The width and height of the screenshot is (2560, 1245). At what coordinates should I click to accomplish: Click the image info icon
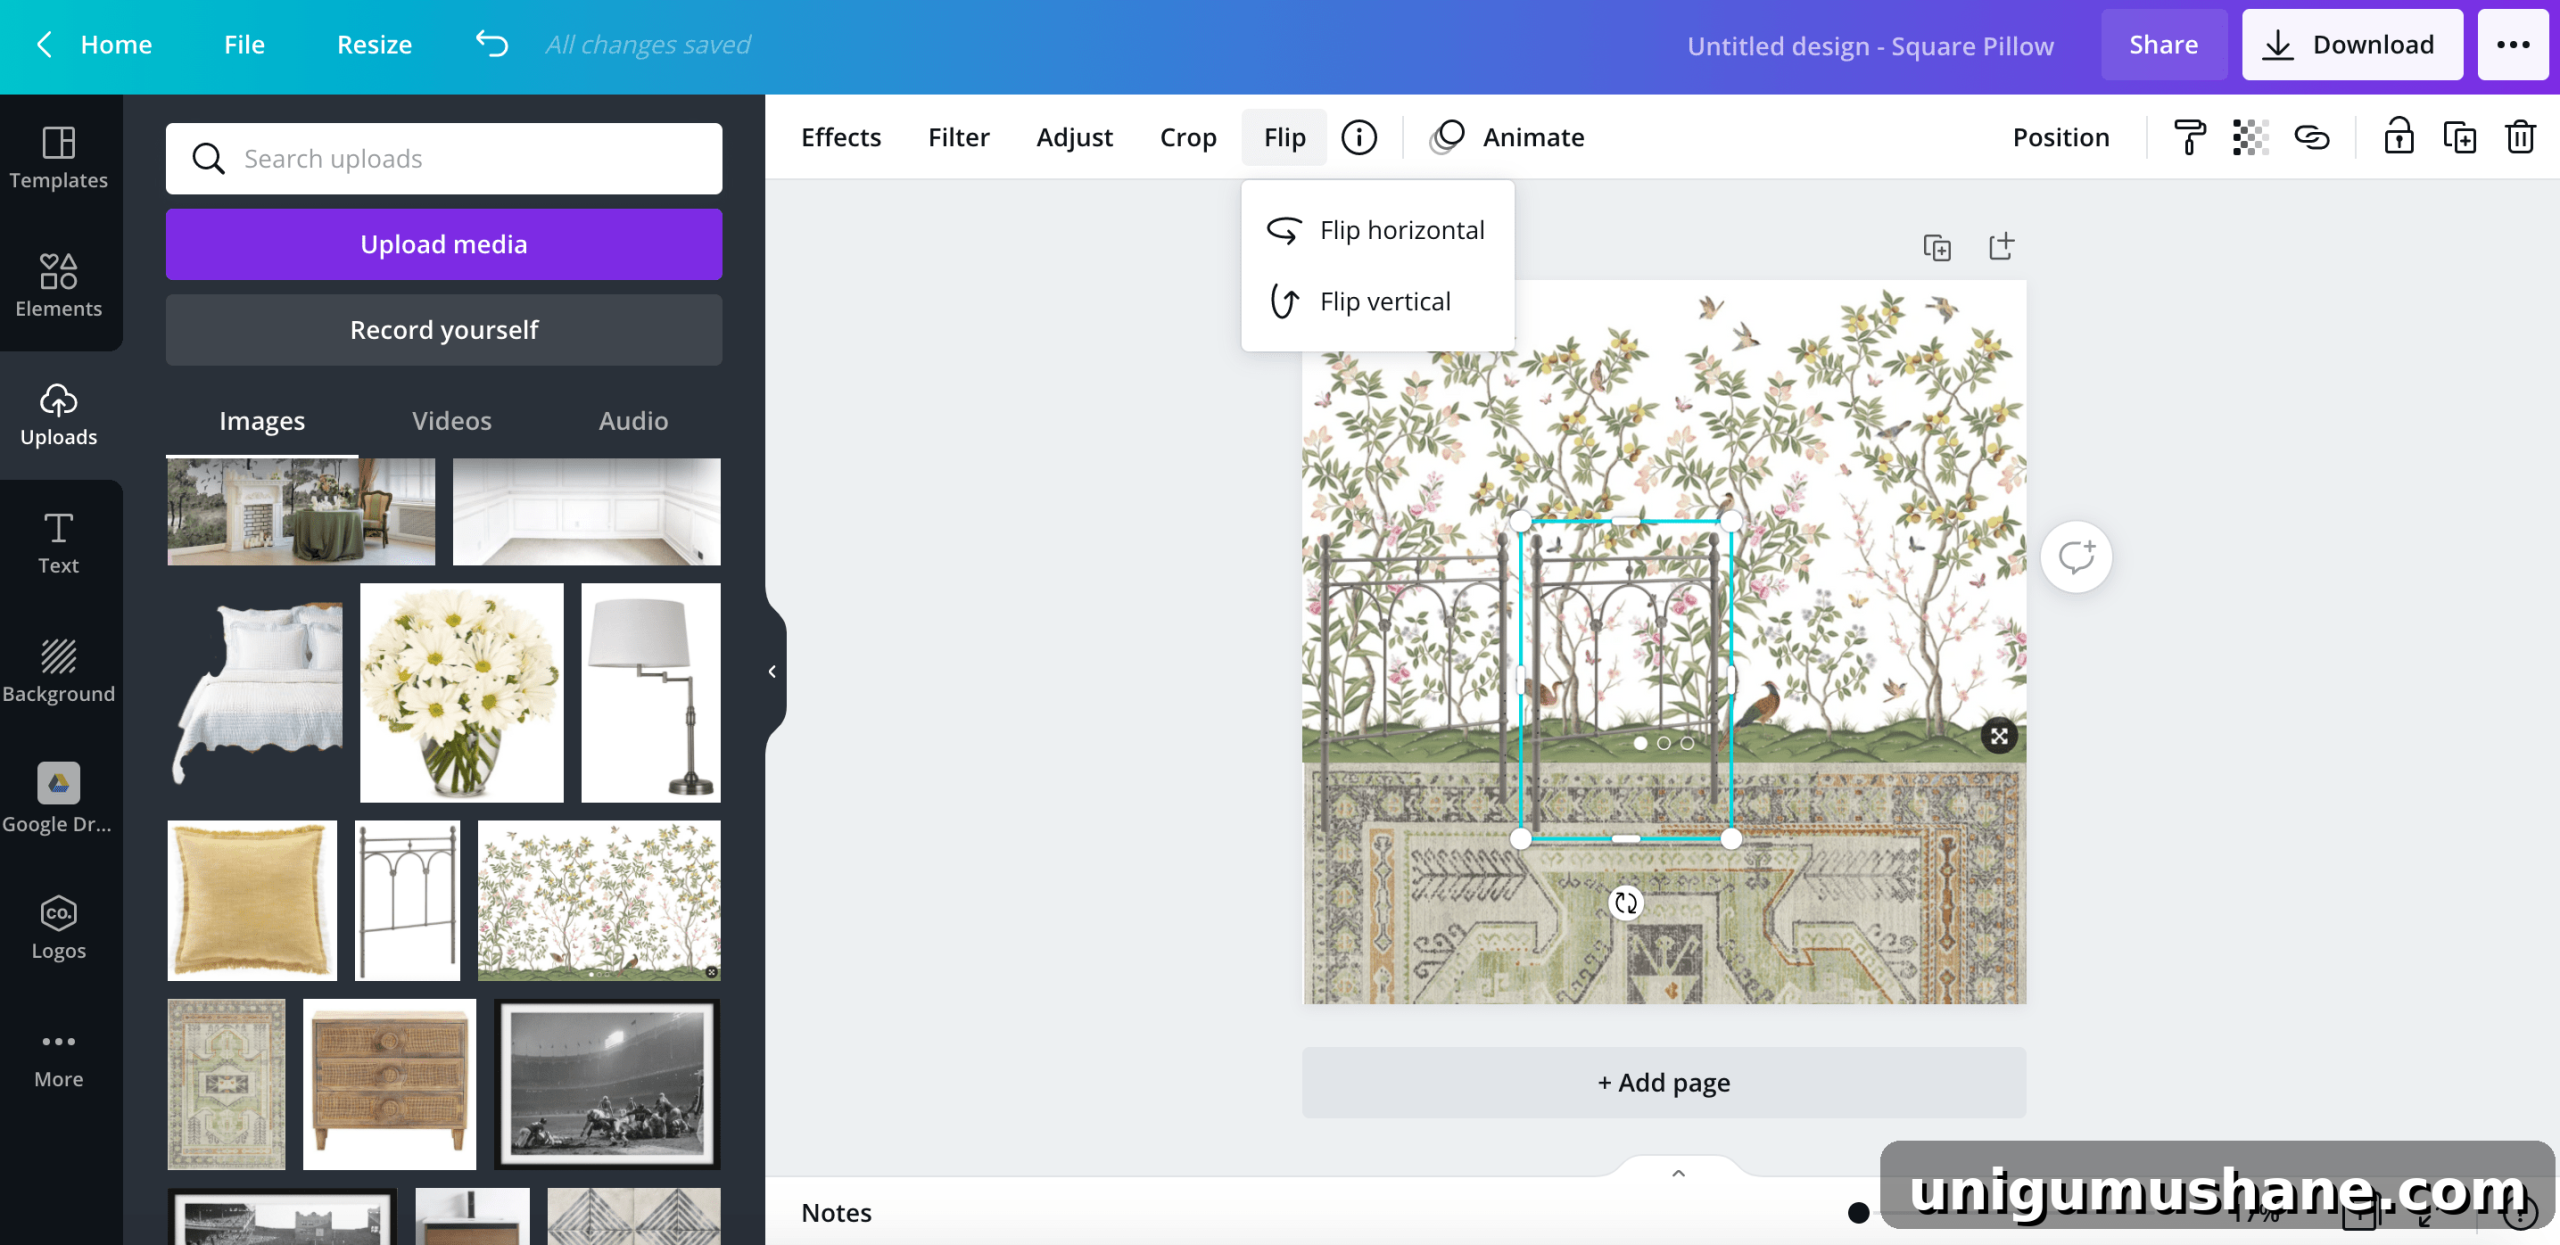[1359, 137]
